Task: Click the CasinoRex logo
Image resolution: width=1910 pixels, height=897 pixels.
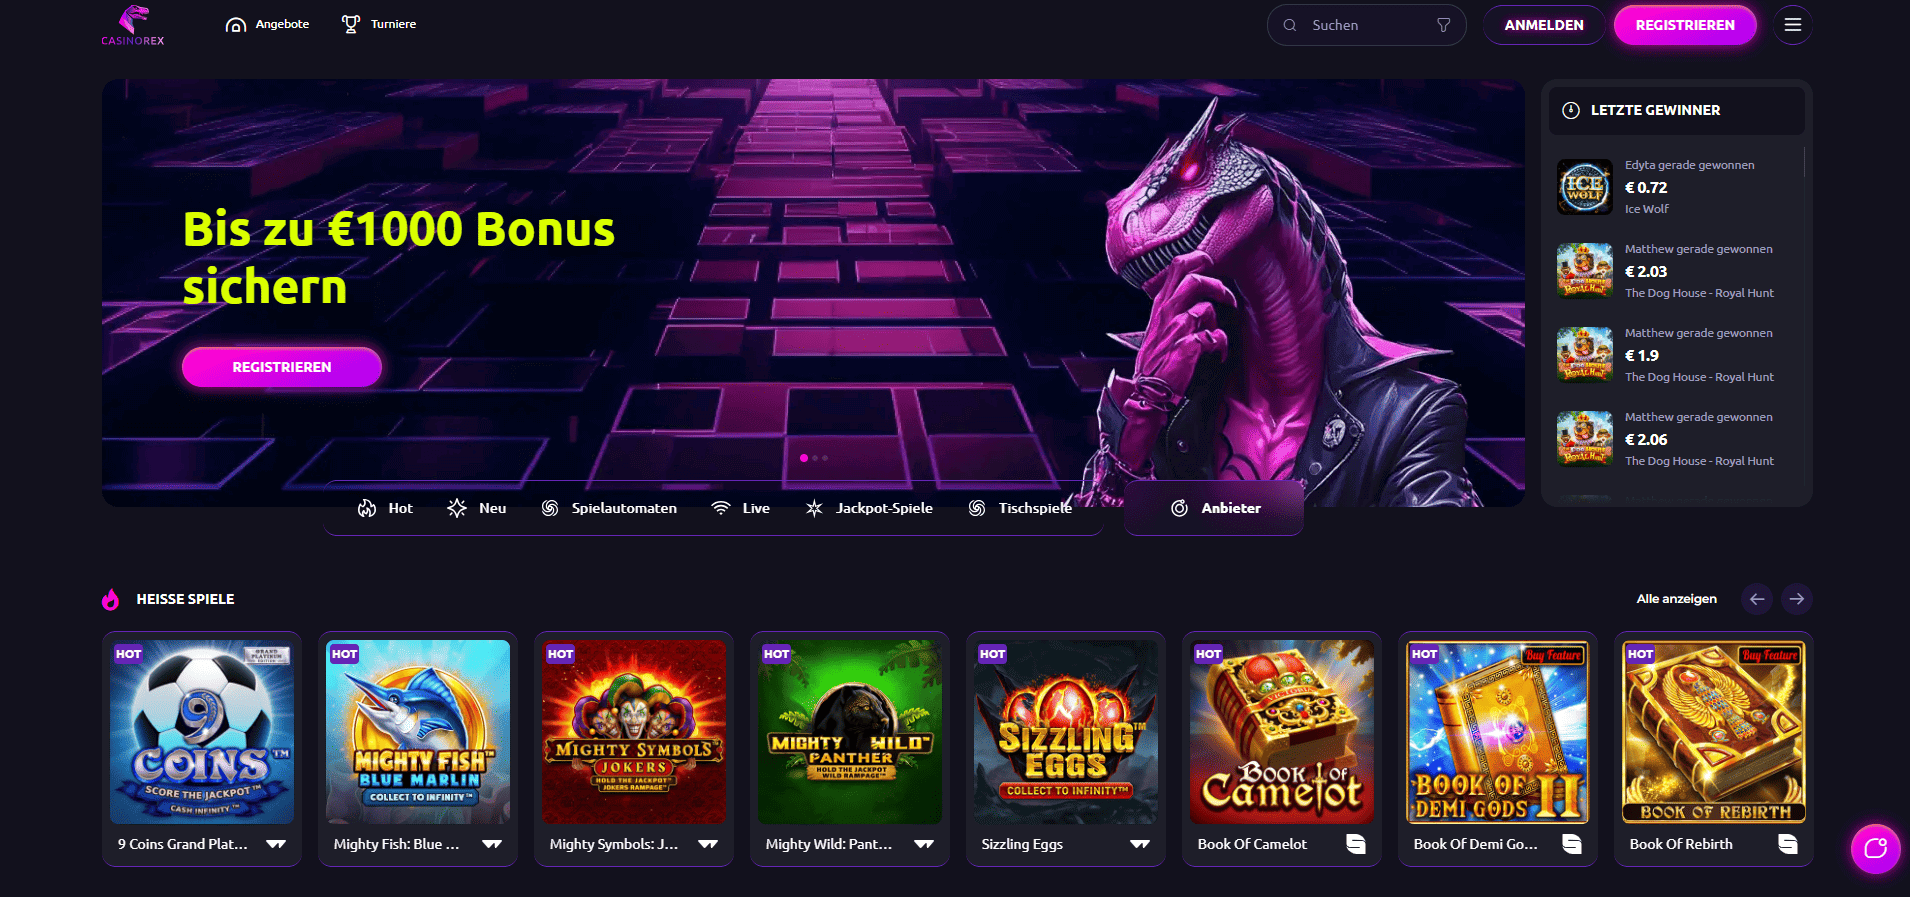Action: pyautogui.click(x=133, y=25)
